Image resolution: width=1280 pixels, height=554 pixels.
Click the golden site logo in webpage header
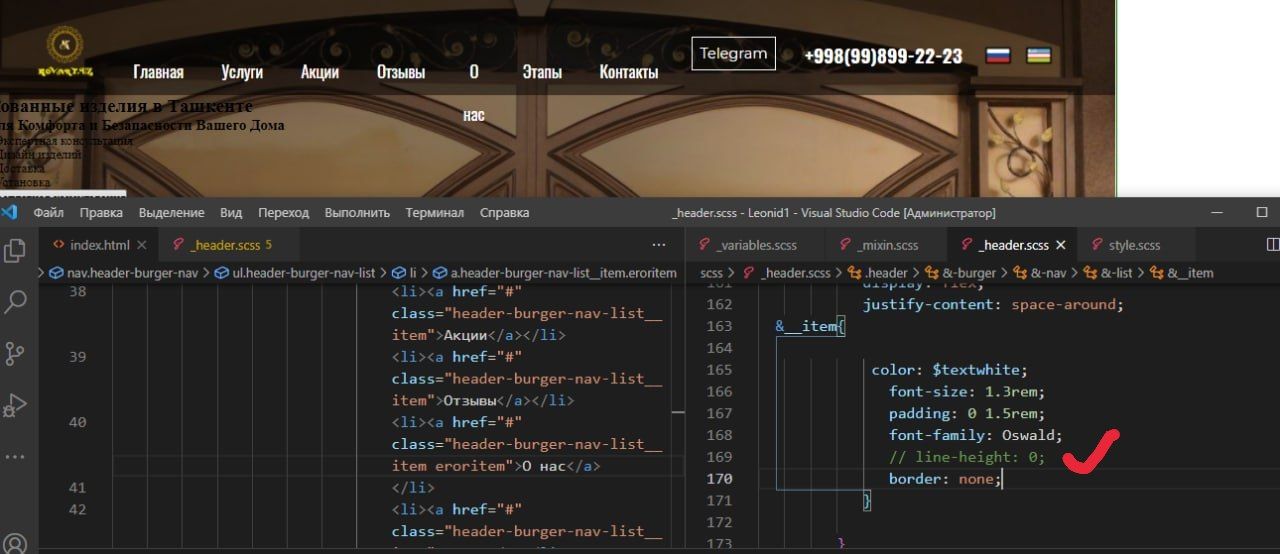(64, 50)
